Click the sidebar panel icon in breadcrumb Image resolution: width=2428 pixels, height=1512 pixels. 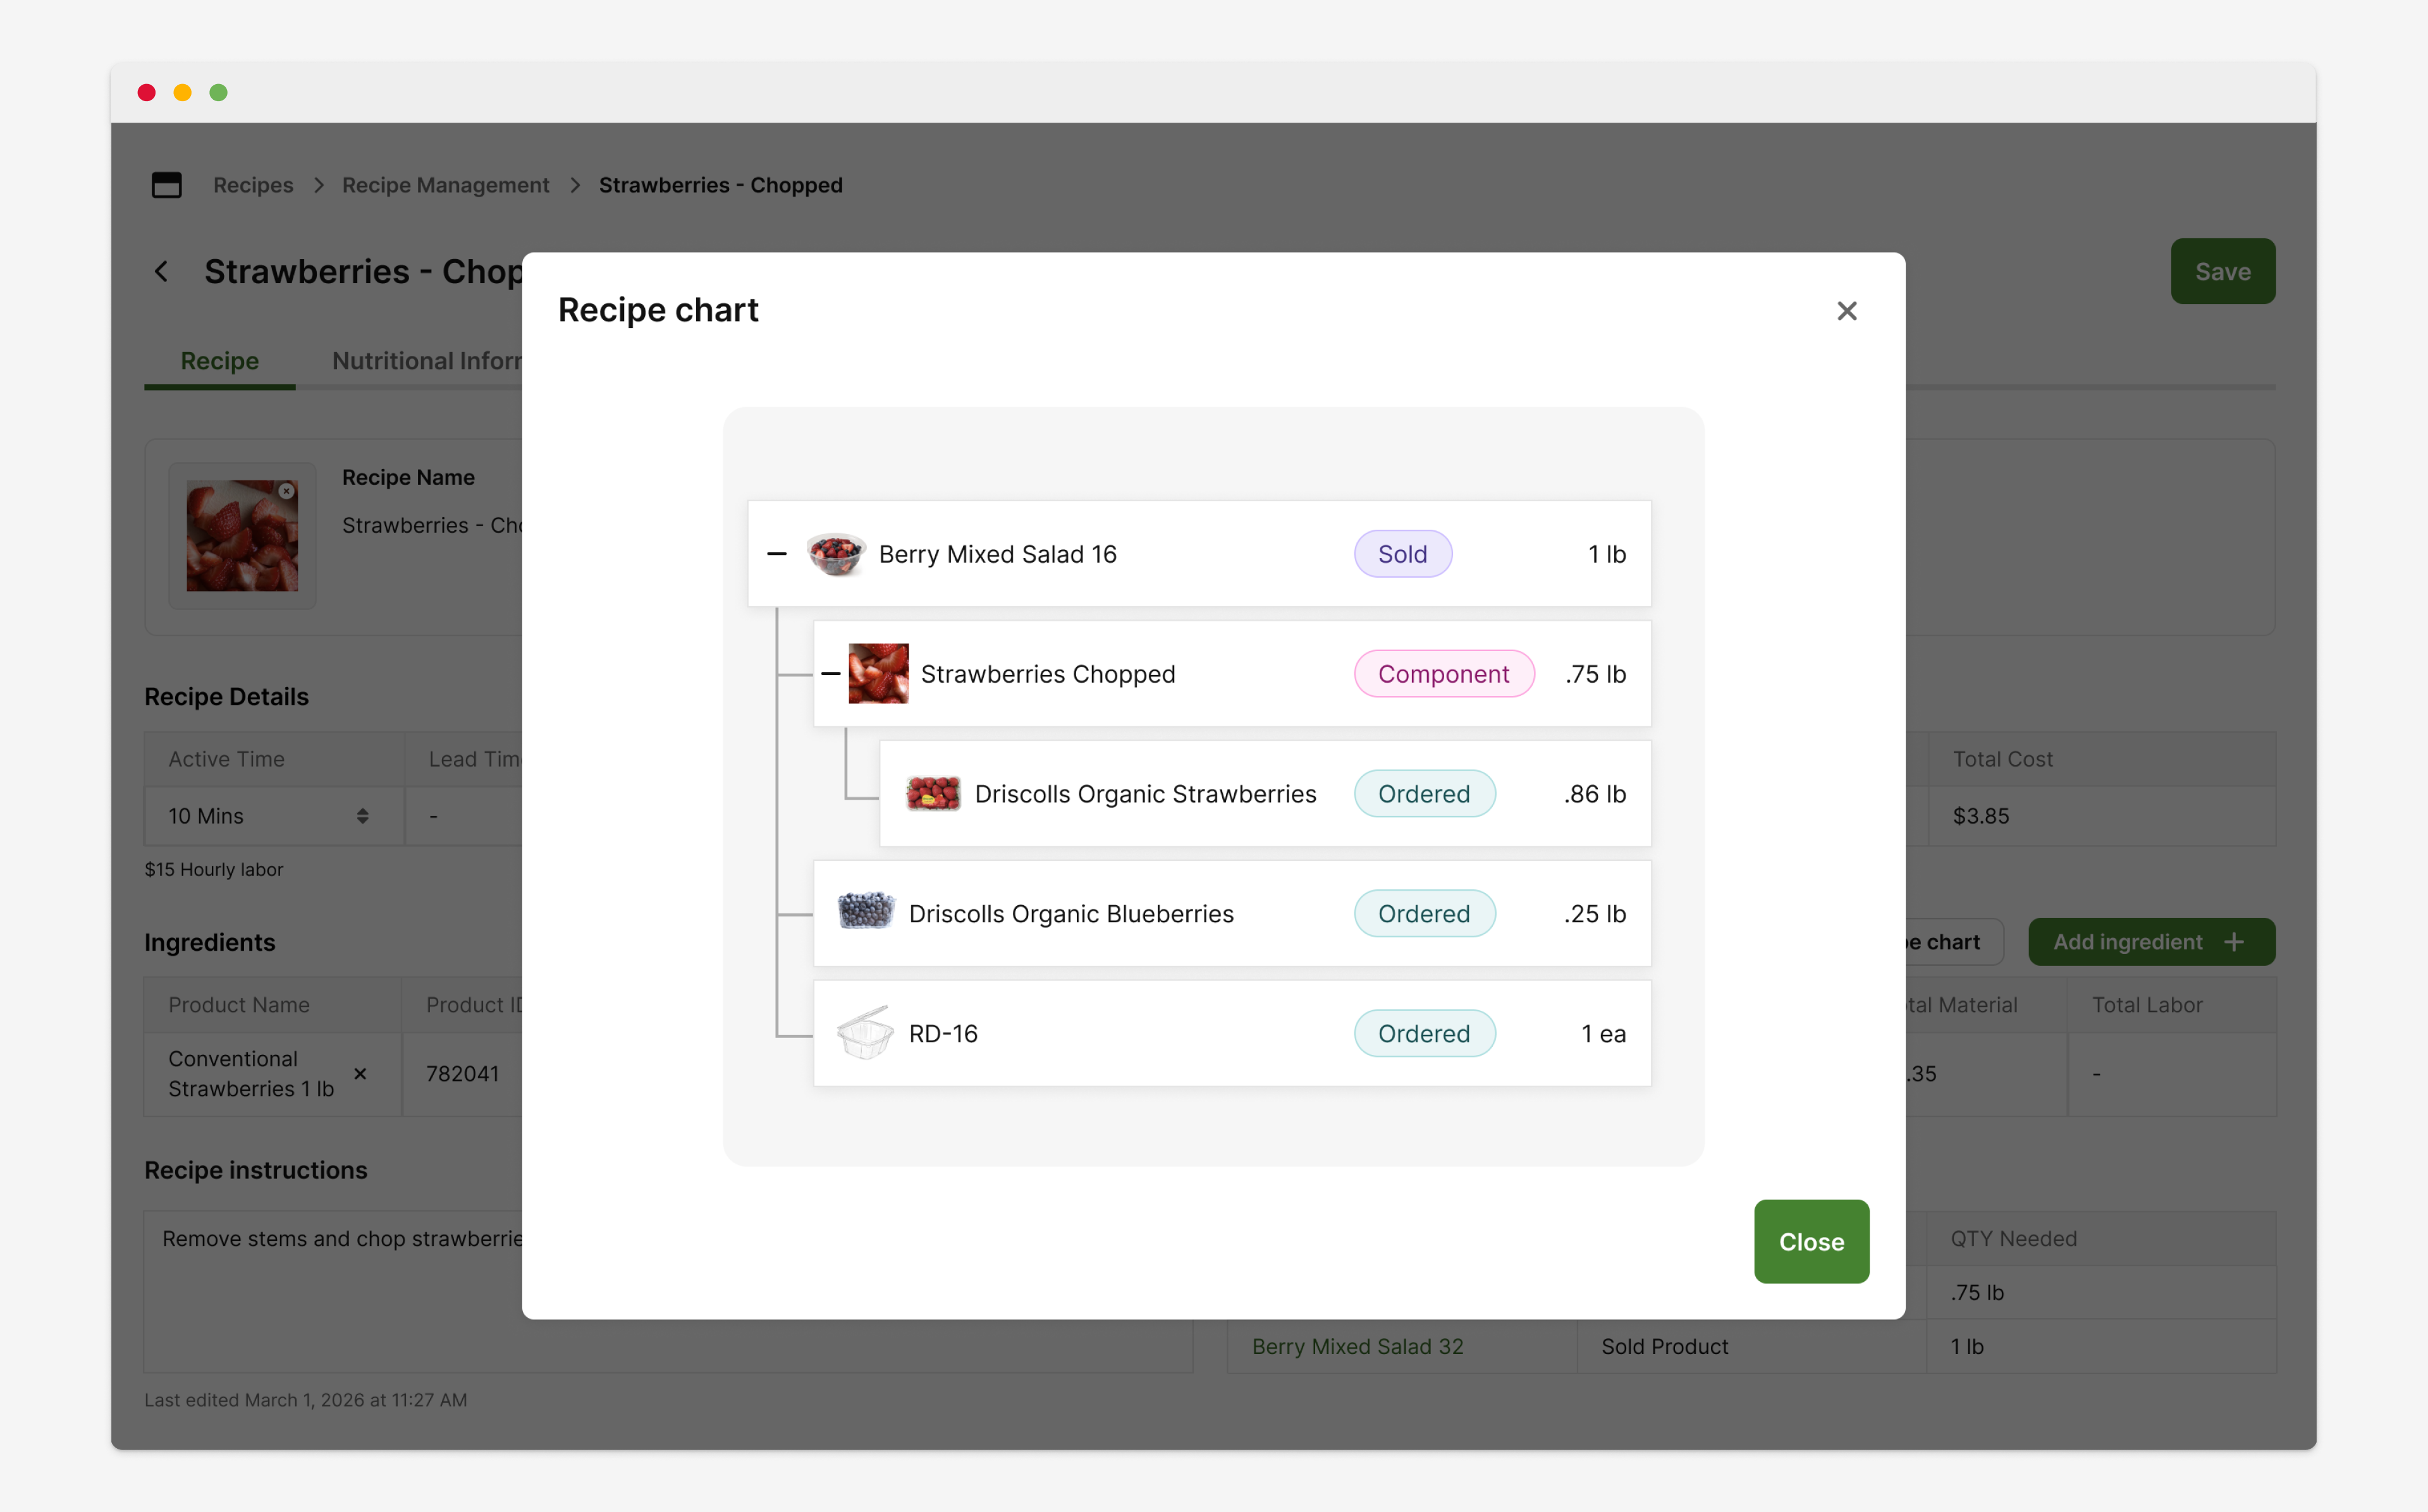[166, 185]
